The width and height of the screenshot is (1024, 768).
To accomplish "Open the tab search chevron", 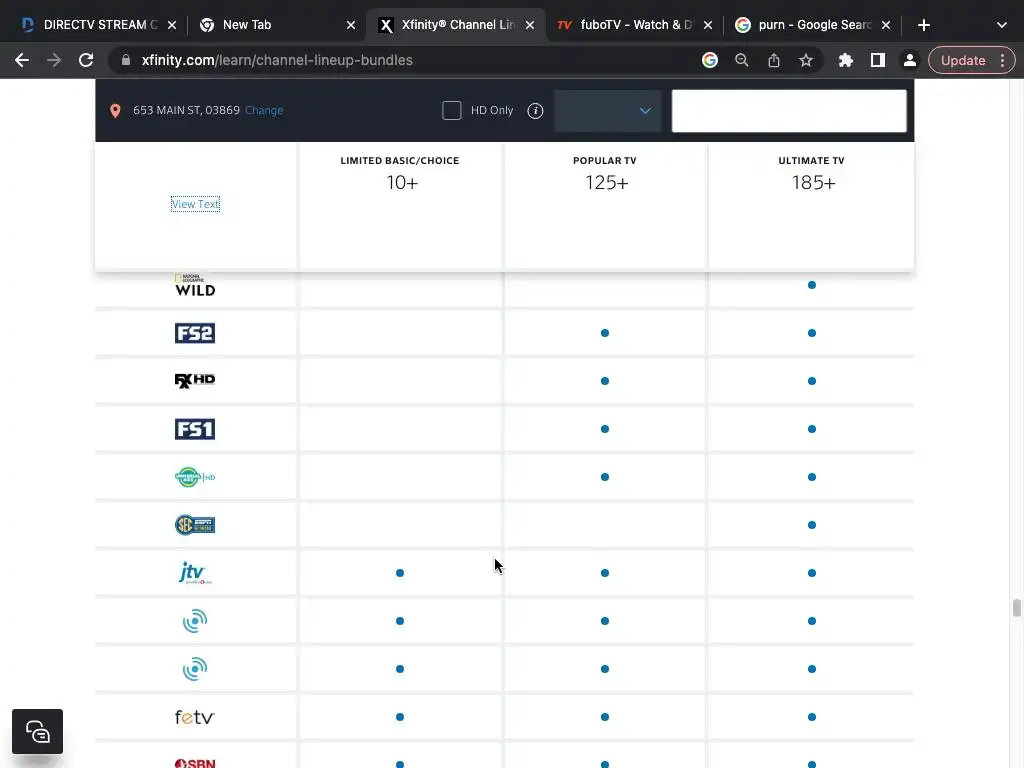I will pyautogui.click(x=1002, y=25).
